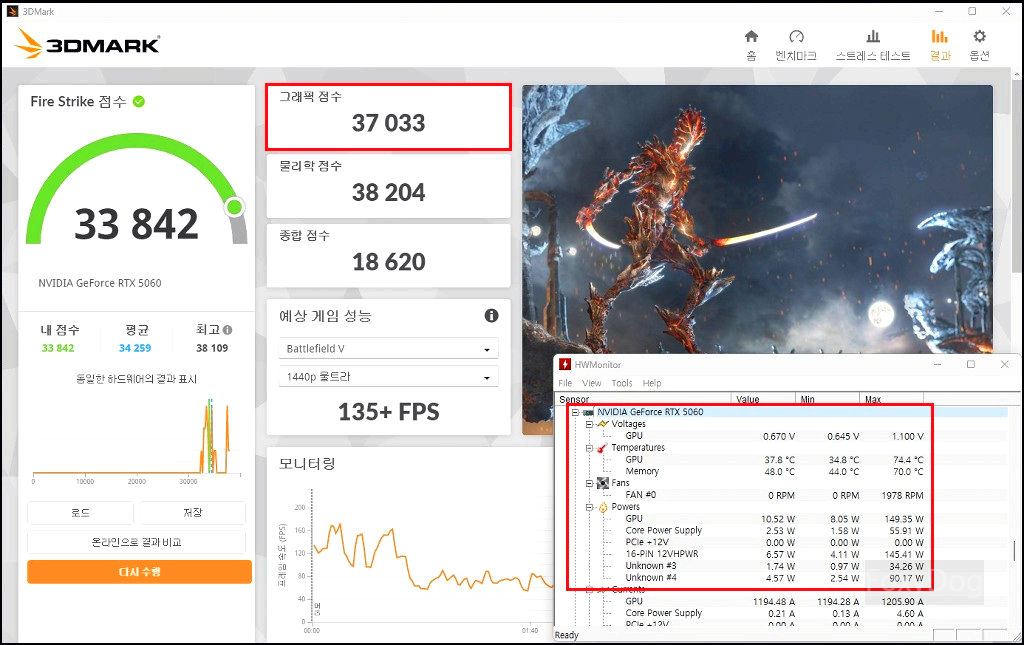The height and width of the screenshot is (645, 1024).
Task: Click the 평균 34 259 value
Action: (x=135, y=348)
